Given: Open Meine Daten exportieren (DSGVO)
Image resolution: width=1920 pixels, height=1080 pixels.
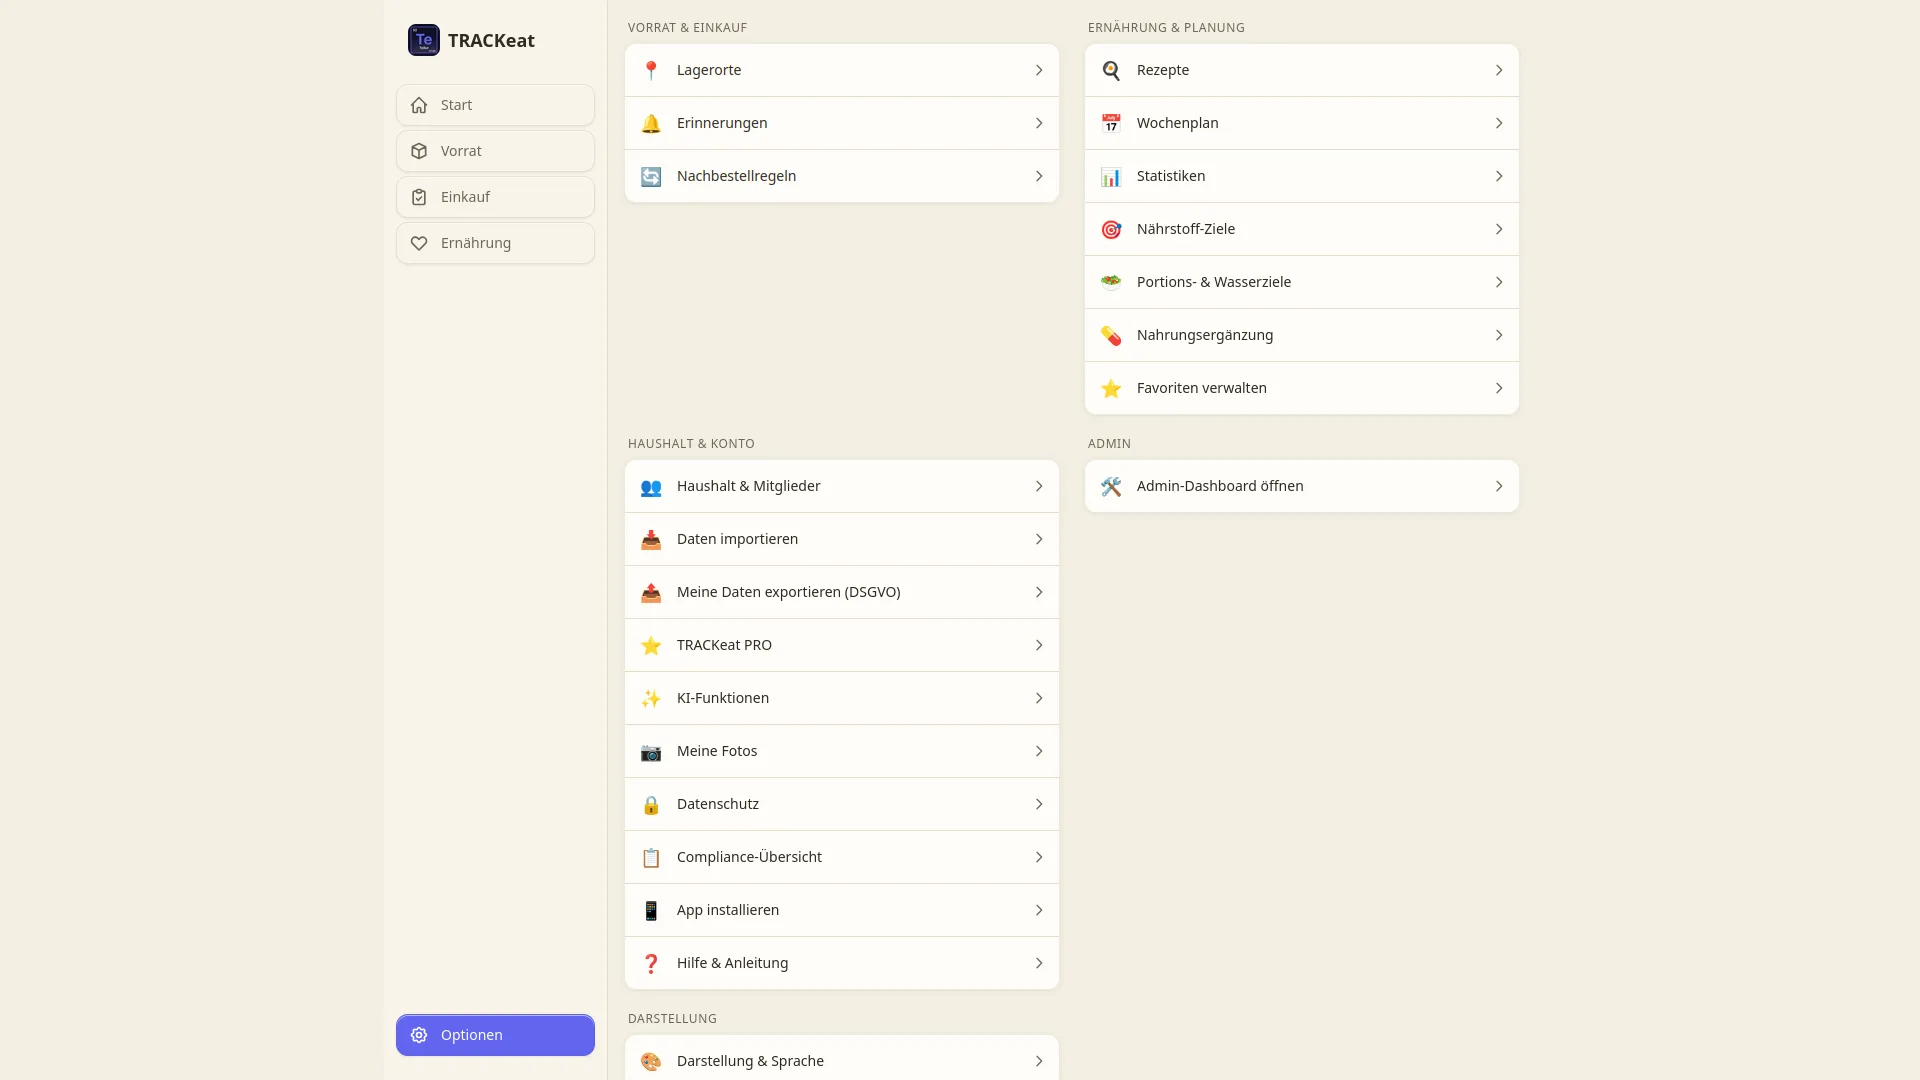Looking at the screenshot, I should 842,592.
